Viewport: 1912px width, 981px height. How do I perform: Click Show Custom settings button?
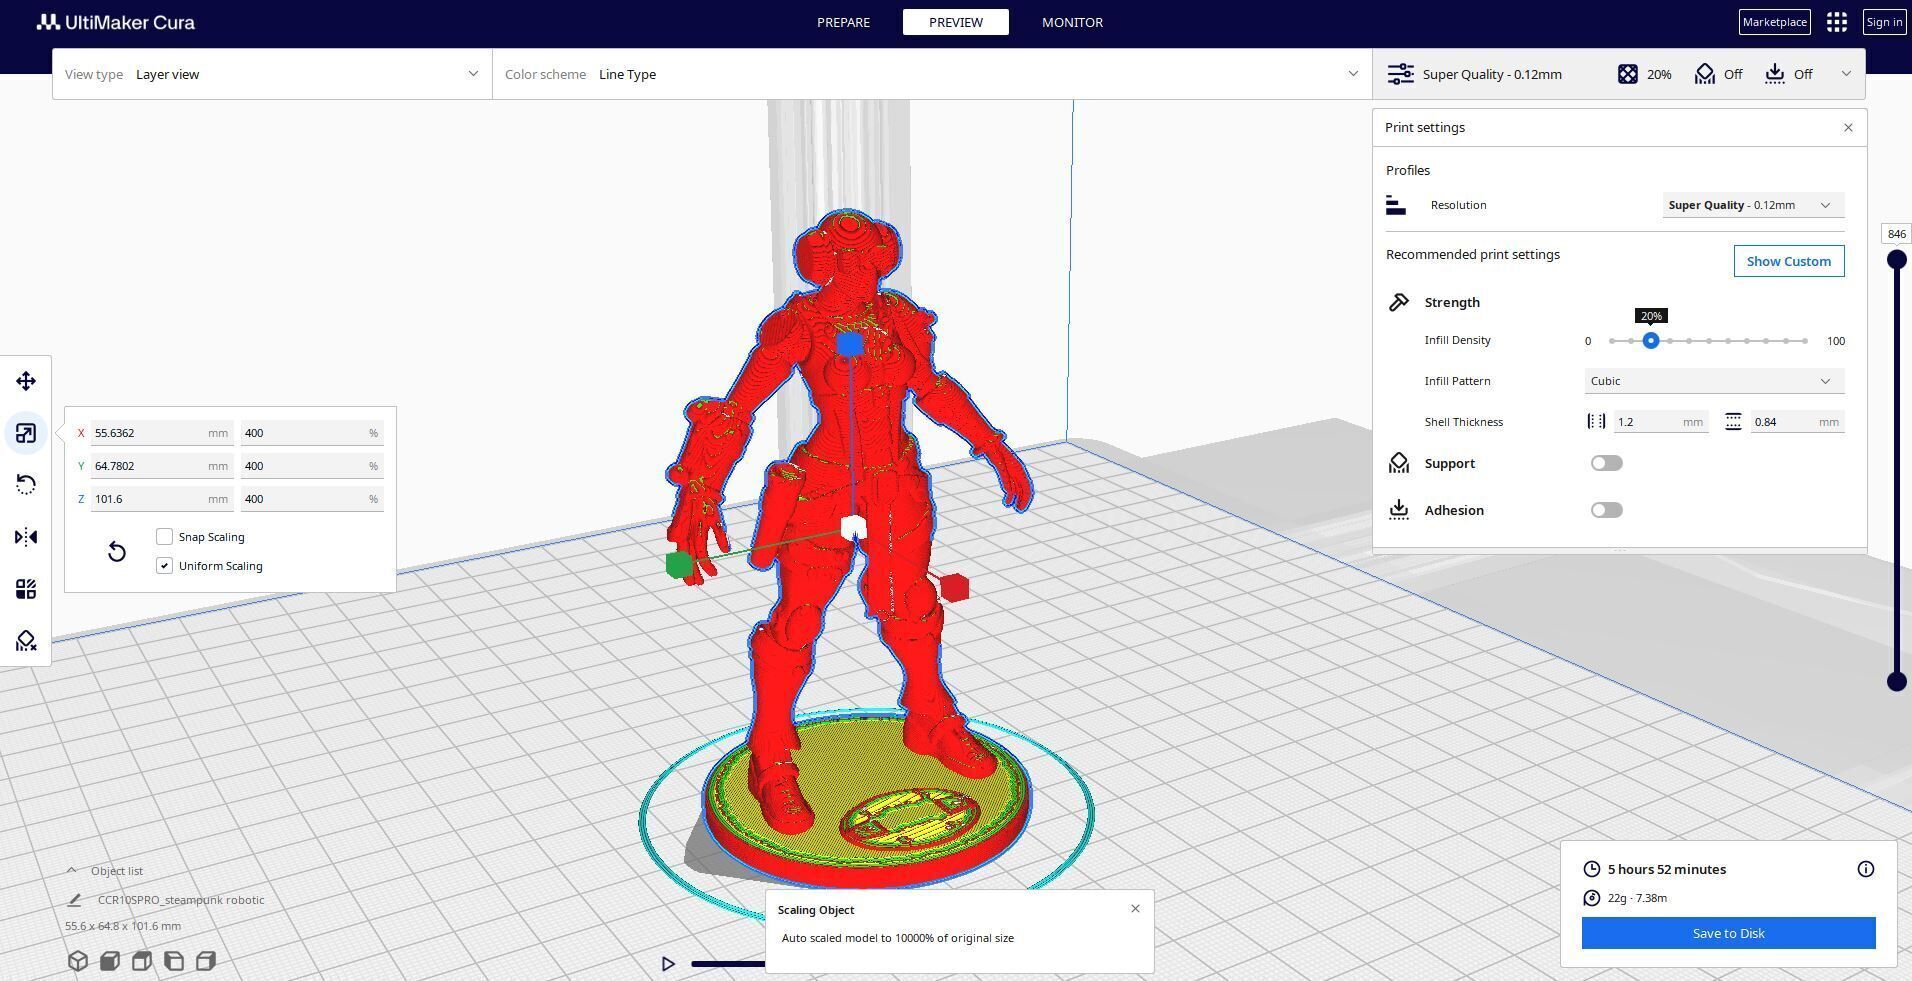1789,261
